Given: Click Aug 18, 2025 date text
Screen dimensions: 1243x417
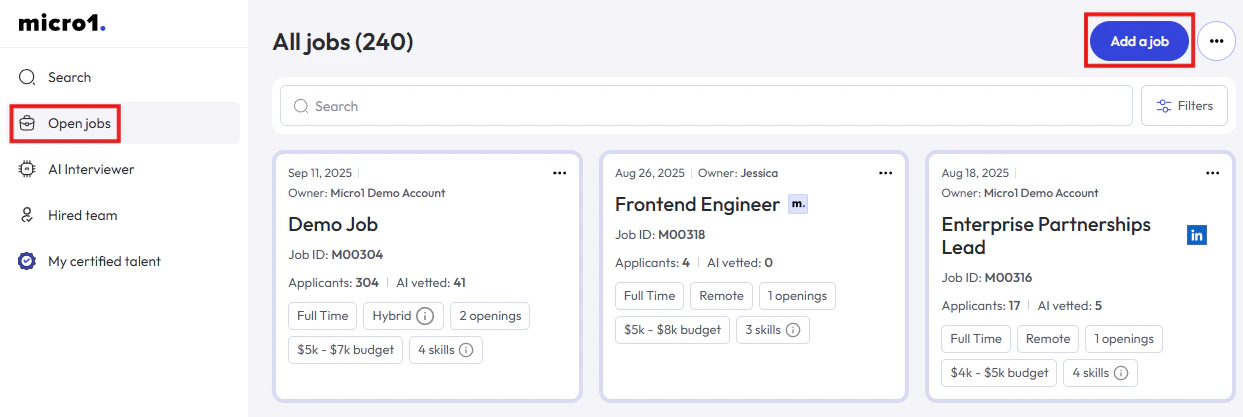Looking at the screenshot, I should 975,173.
